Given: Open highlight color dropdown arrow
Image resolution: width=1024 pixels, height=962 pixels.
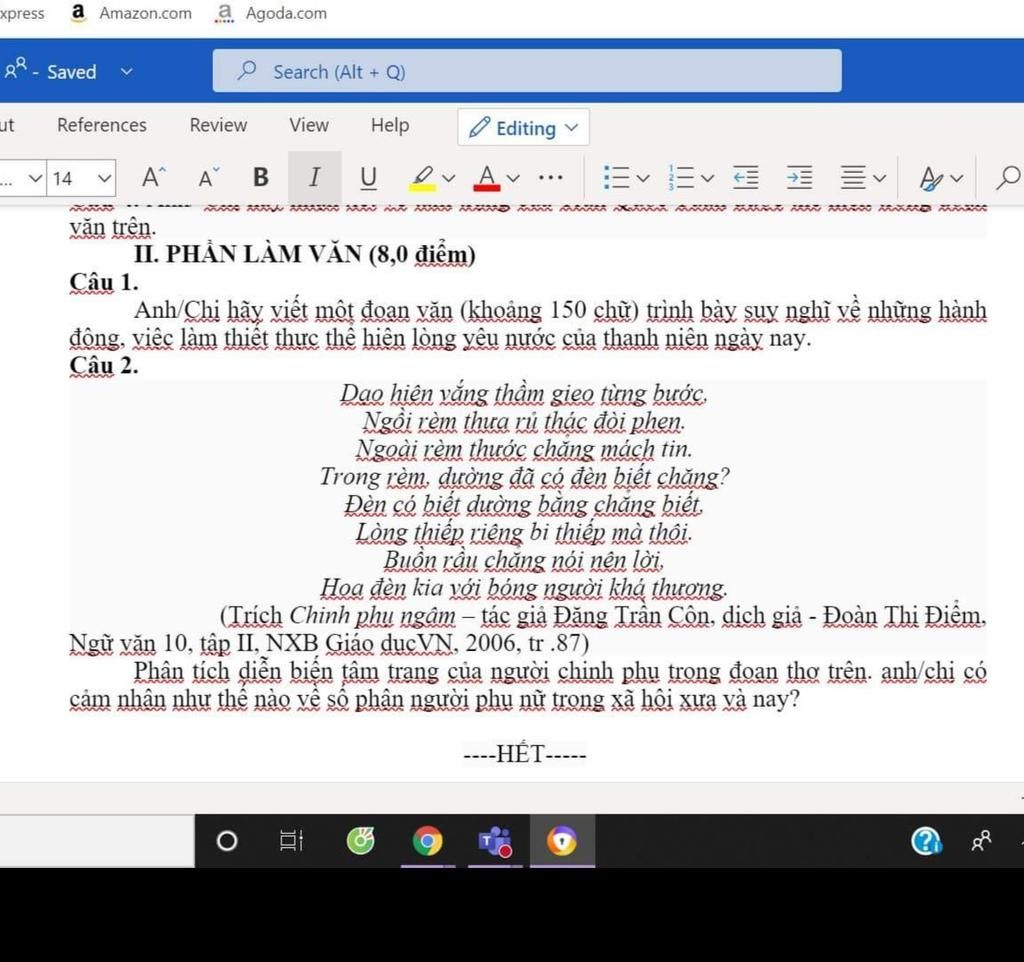Looking at the screenshot, I should tap(449, 178).
